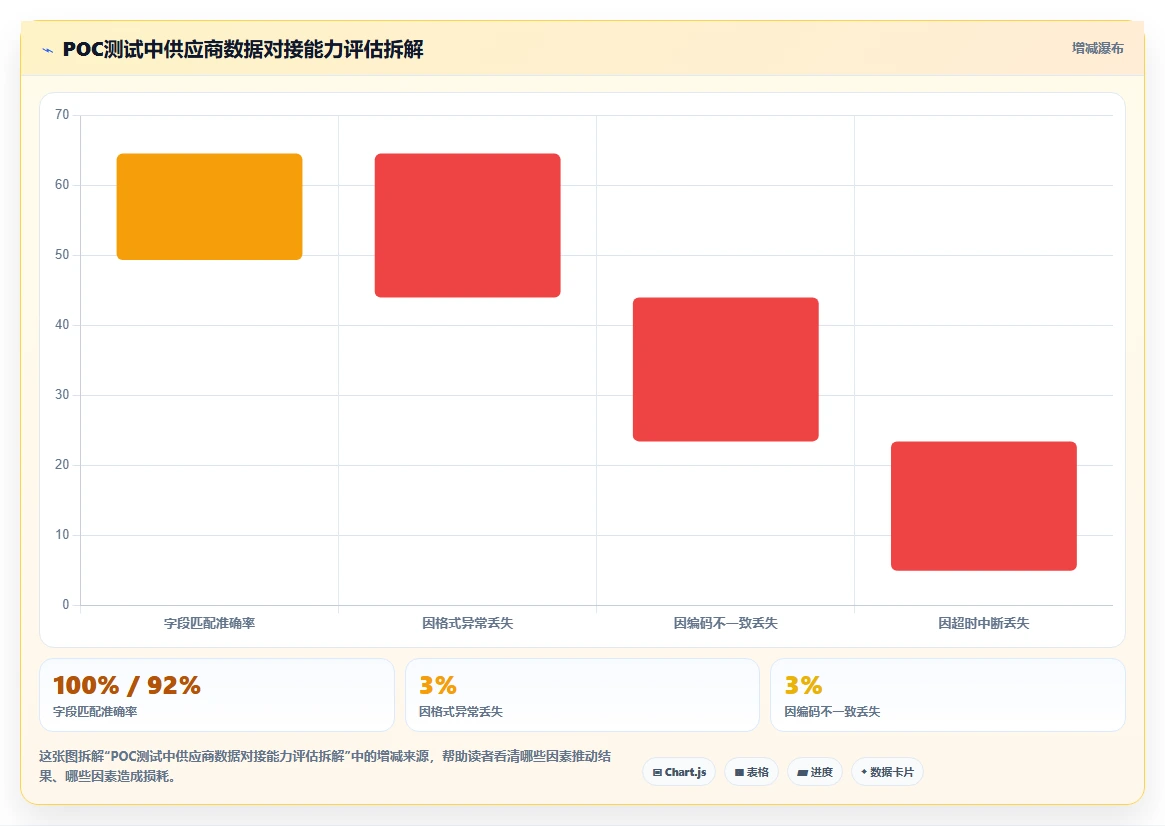This screenshot has width=1165, height=826.
Task: Click the 进度 tag chip
Action: click(815, 772)
